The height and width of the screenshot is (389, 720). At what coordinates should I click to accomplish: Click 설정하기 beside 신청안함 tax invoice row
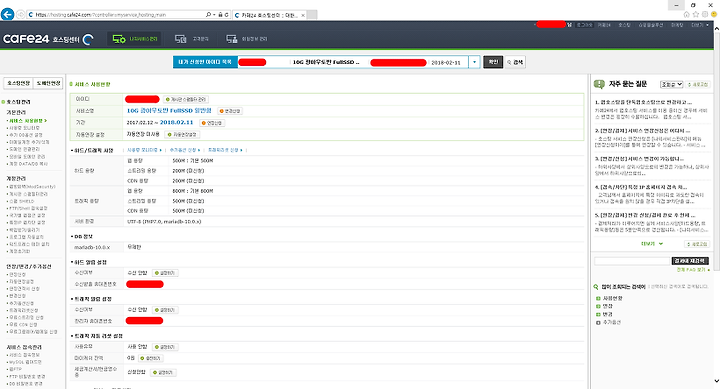tap(163, 372)
